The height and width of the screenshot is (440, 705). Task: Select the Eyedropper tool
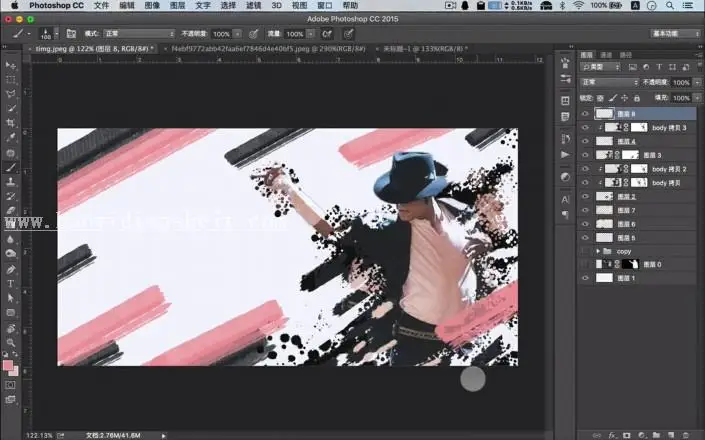point(10,138)
